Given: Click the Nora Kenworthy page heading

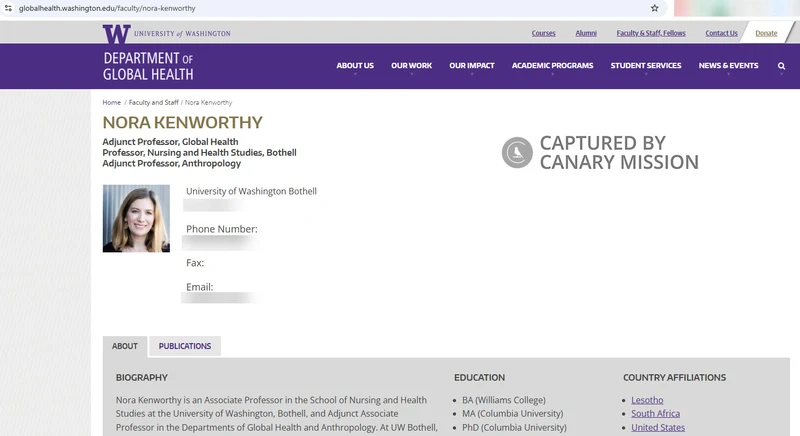Looking at the screenshot, I should 182,123.
